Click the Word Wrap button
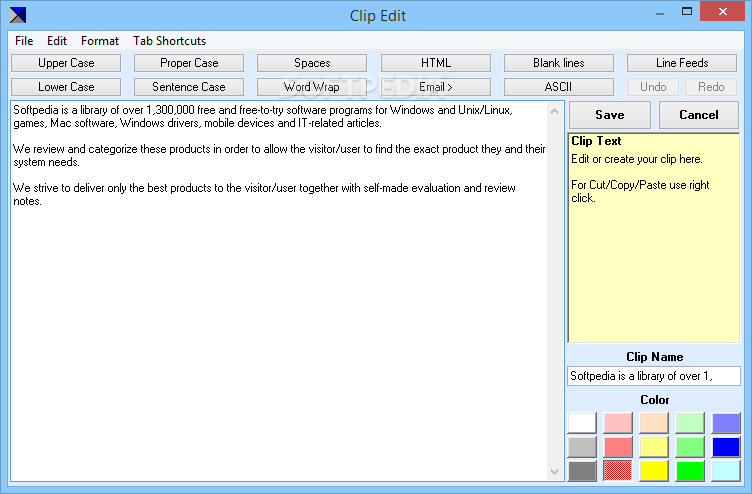Viewport: 752px width, 494px height. 312,87
